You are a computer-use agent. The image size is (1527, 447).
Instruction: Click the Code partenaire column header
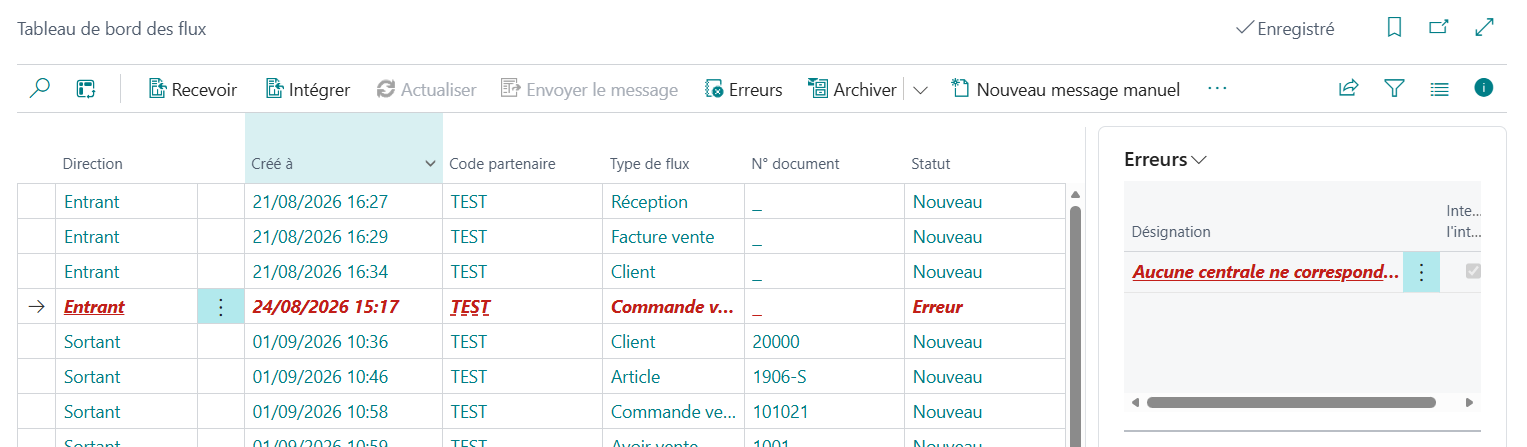[x=502, y=164]
